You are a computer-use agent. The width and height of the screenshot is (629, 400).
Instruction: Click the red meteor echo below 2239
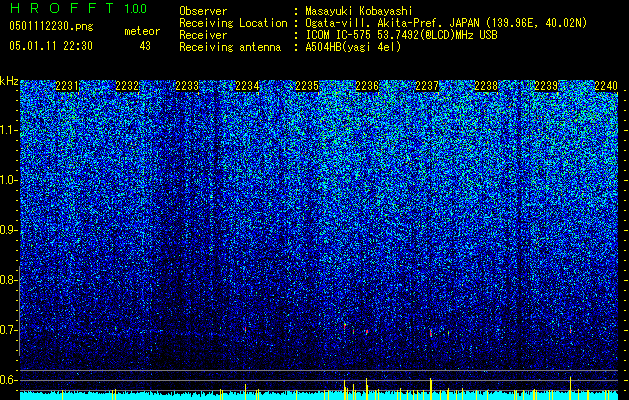tap(570, 331)
